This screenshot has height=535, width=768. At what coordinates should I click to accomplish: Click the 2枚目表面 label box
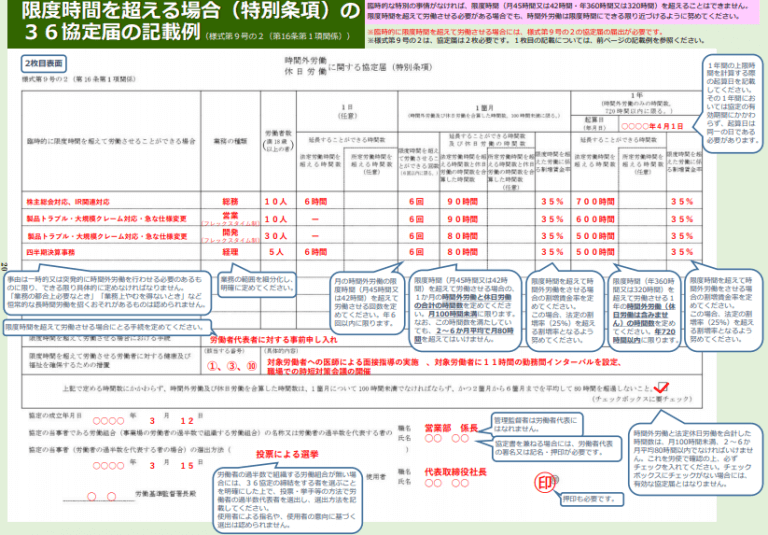click(x=44, y=63)
